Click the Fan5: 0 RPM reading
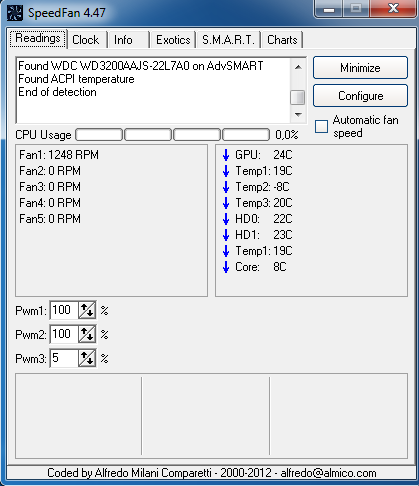 (x=50, y=219)
